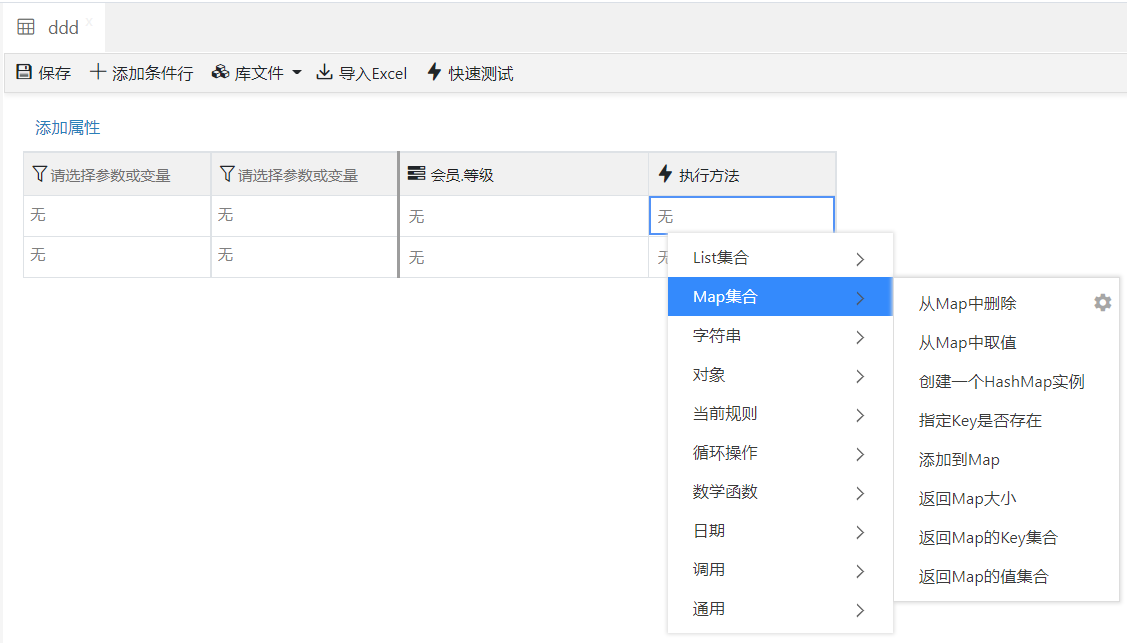Click the quick test lightning icon
The image size is (1127, 643).
pos(434,72)
